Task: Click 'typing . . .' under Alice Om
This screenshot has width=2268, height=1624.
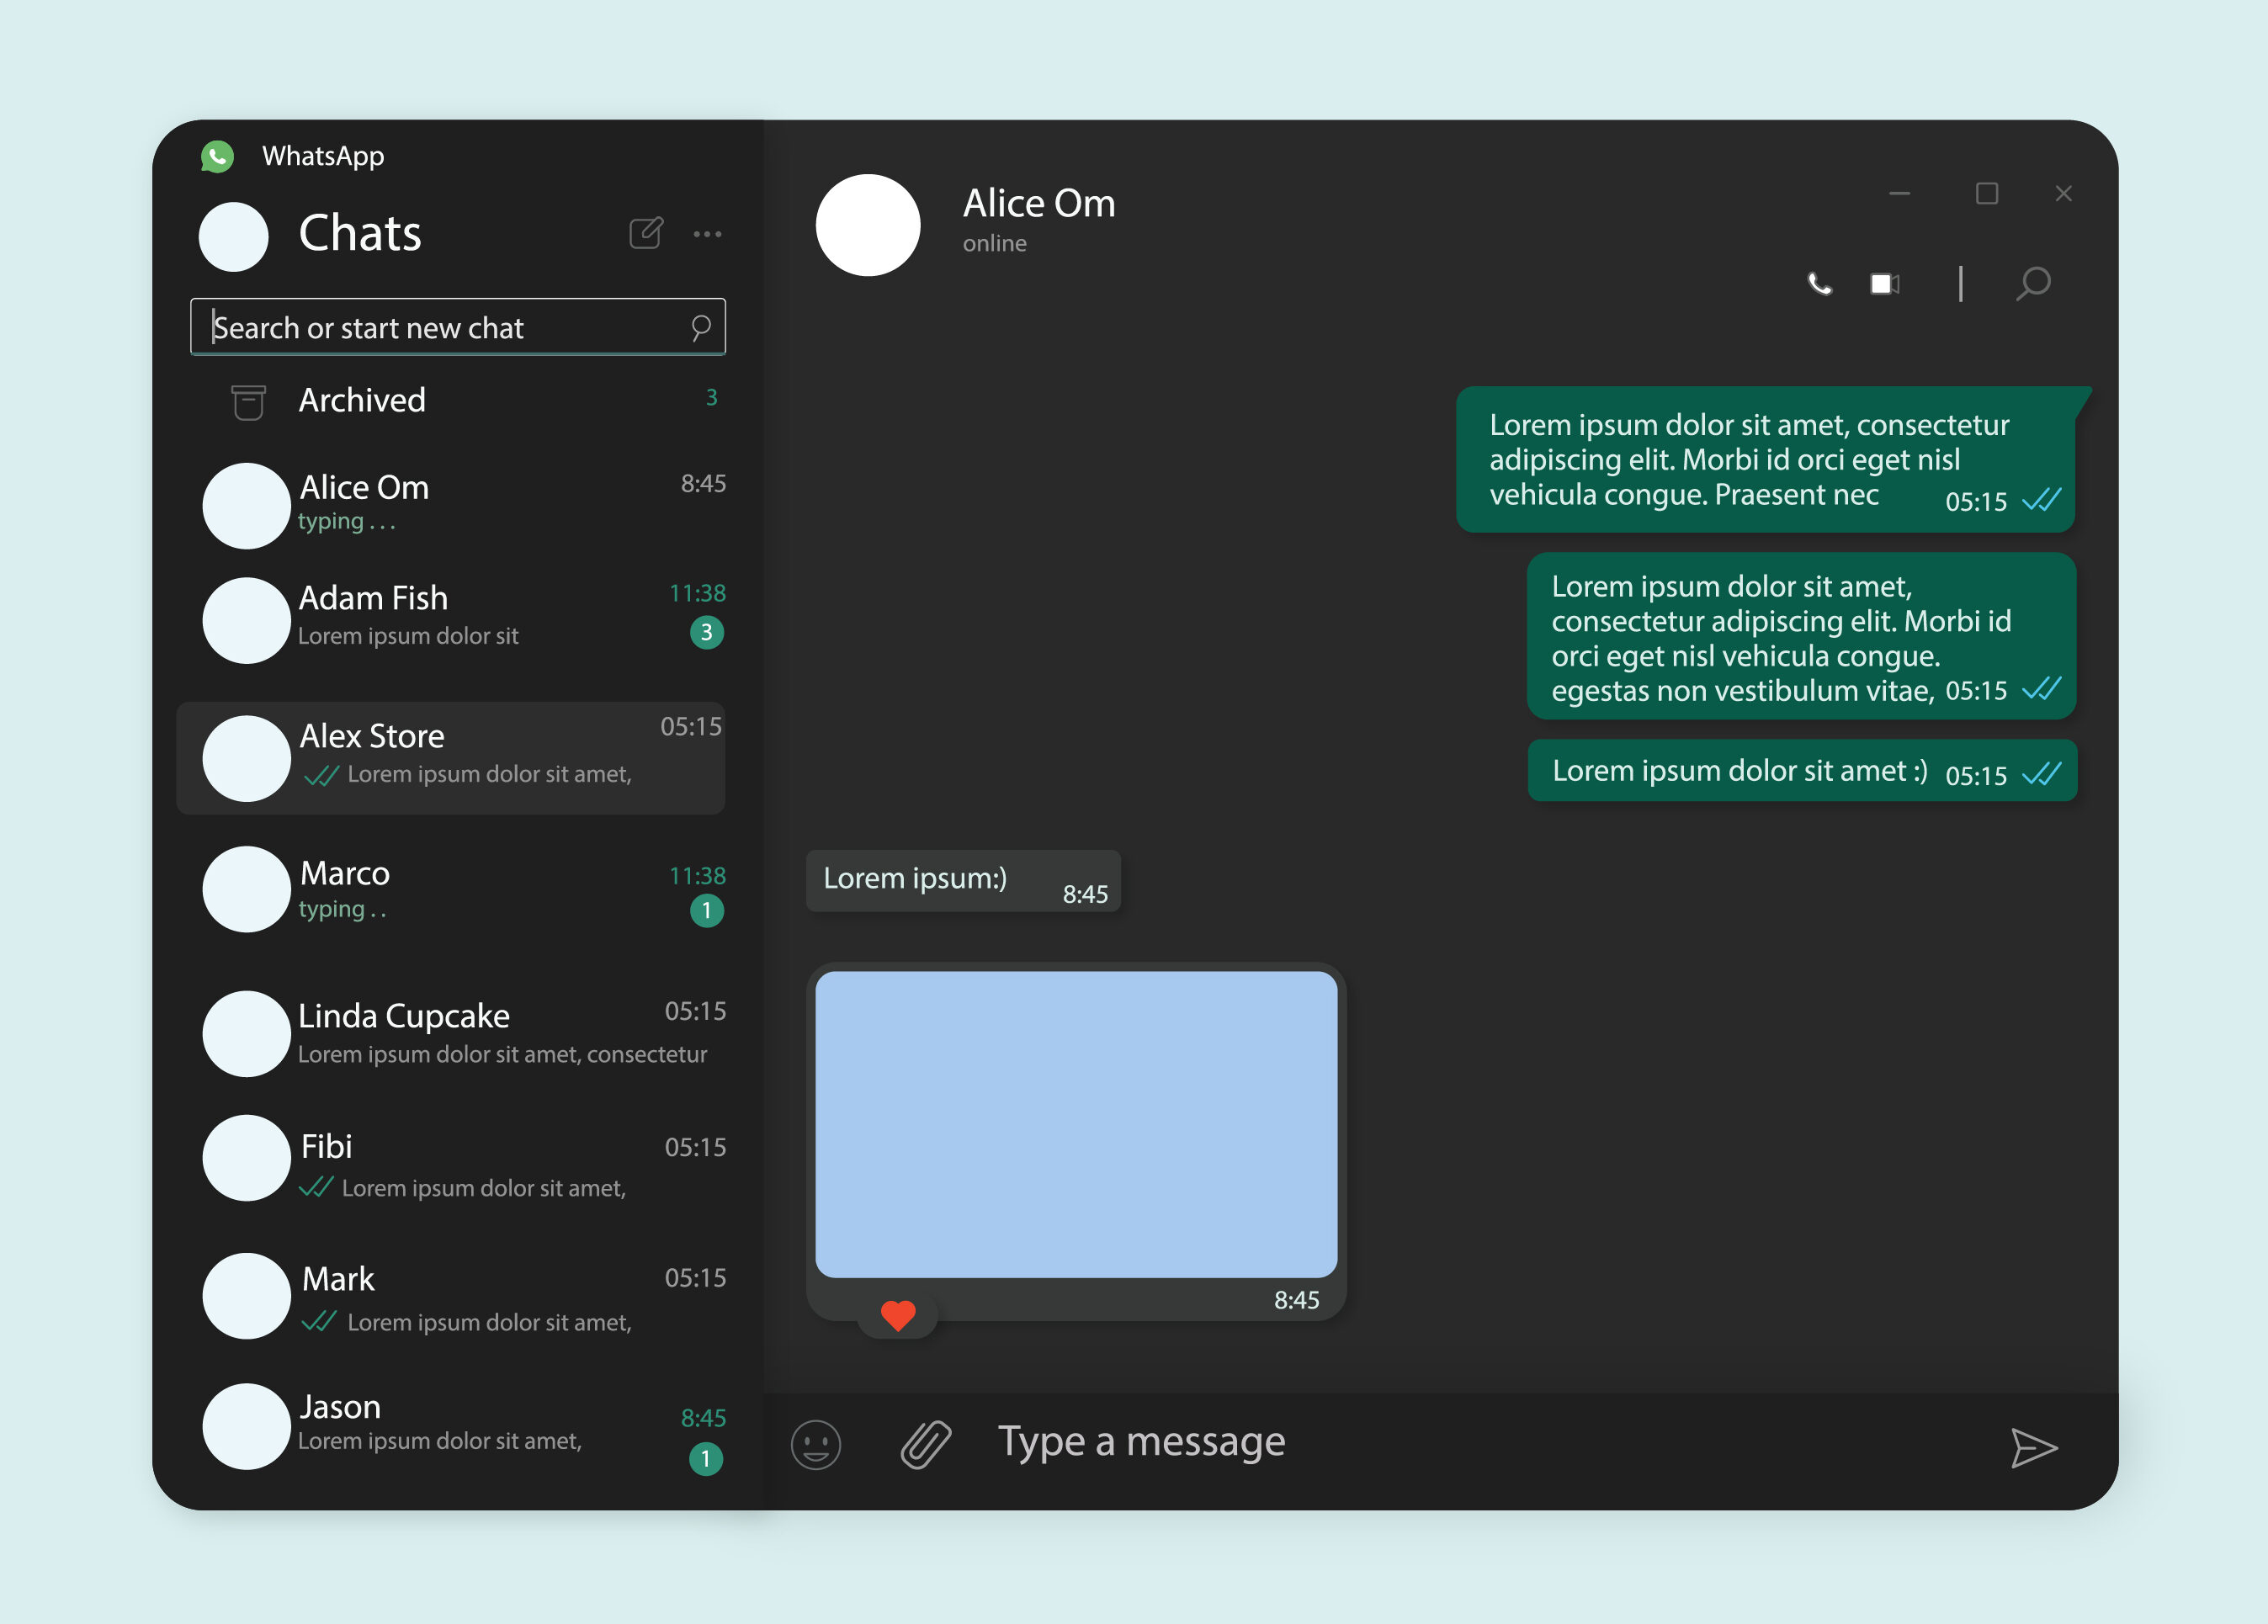Action: [x=347, y=521]
